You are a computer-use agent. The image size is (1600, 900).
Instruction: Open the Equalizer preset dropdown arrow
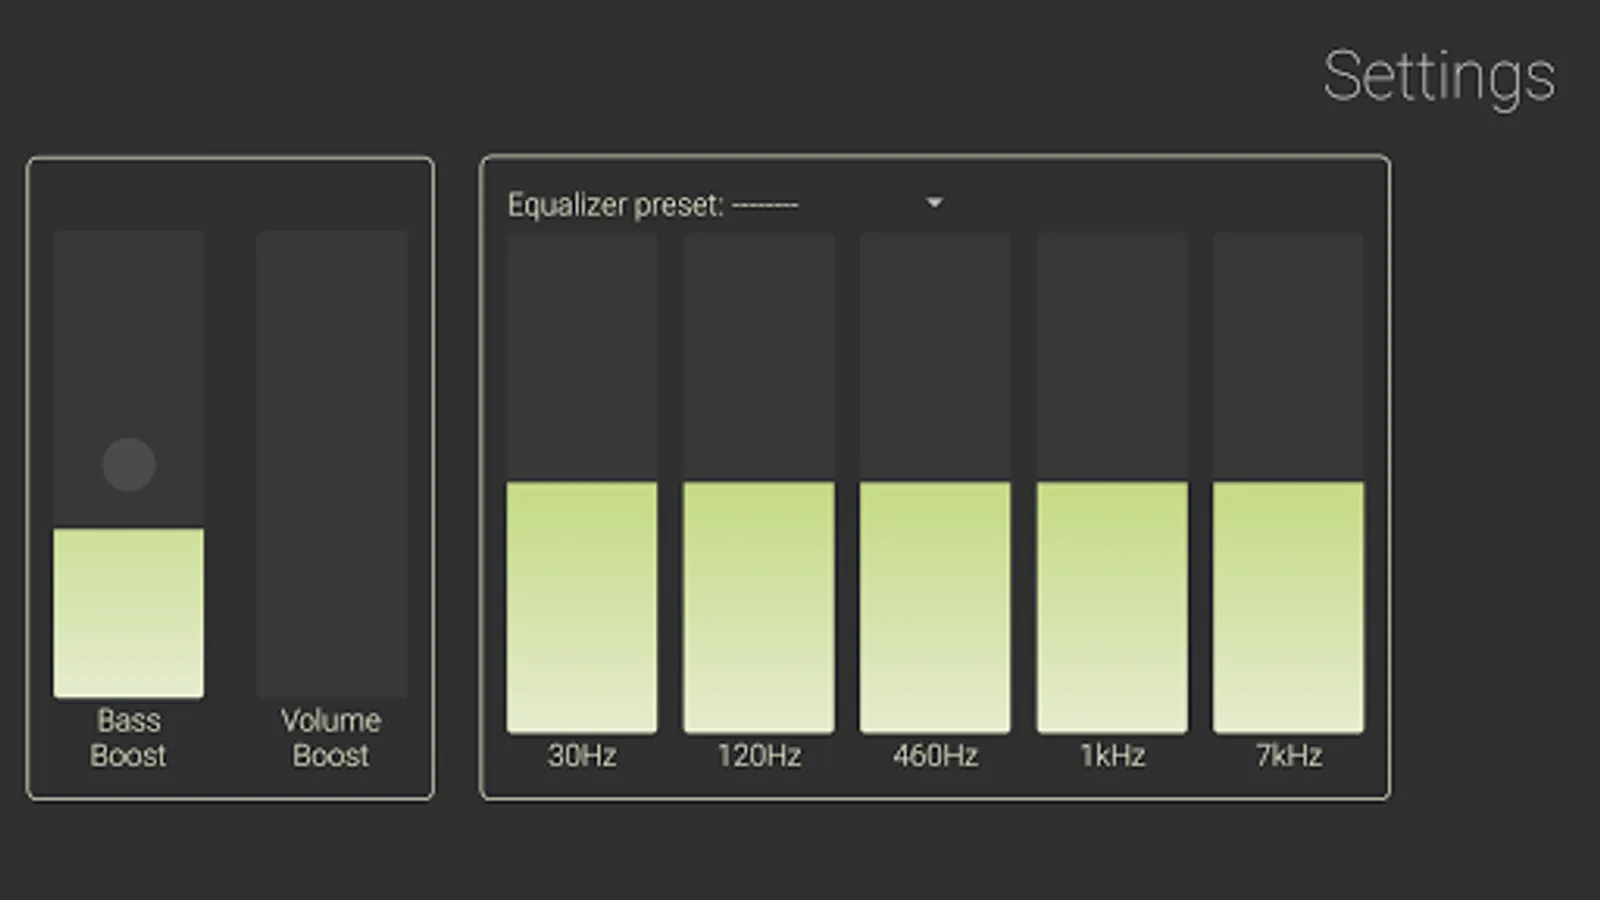(934, 203)
